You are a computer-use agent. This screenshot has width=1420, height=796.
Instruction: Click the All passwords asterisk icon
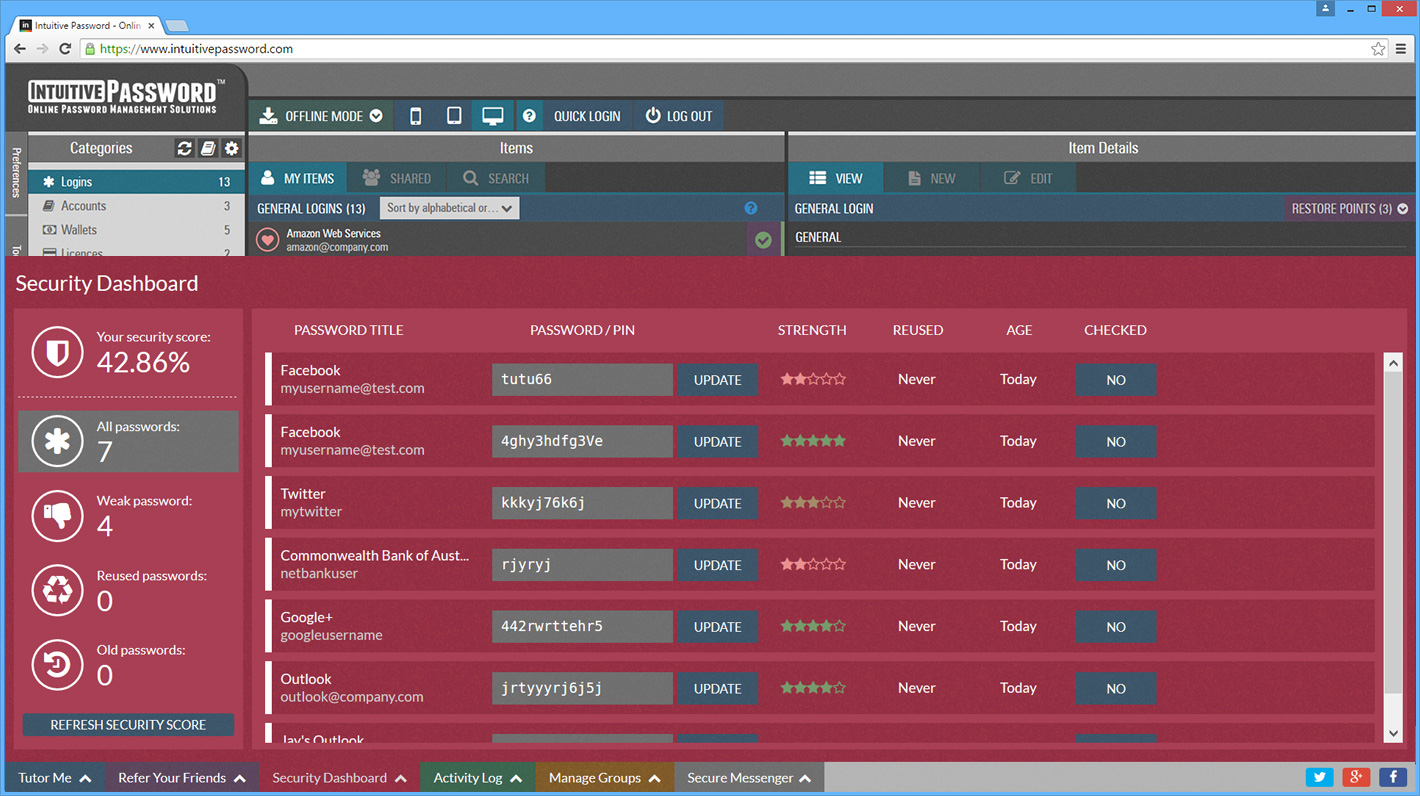tap(57, 441)
